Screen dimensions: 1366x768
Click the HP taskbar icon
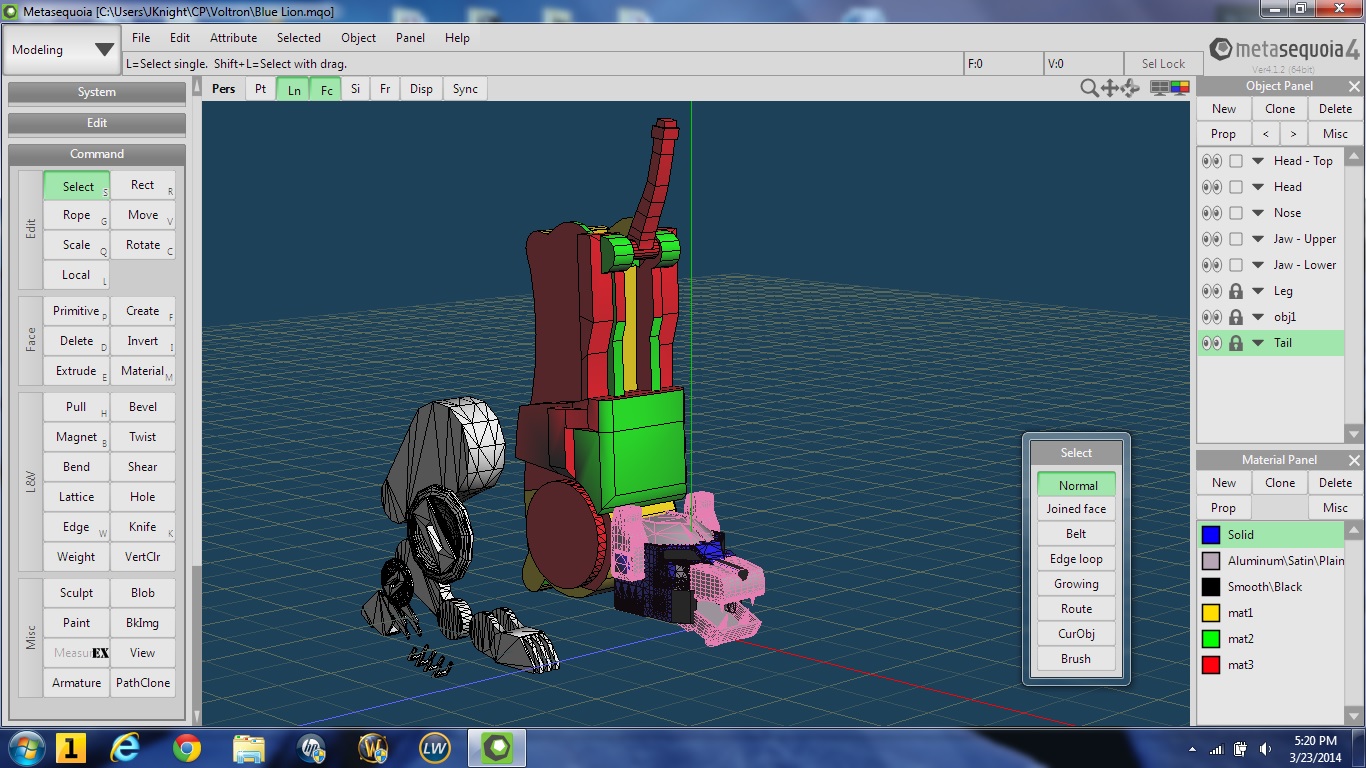click(311, 748)
